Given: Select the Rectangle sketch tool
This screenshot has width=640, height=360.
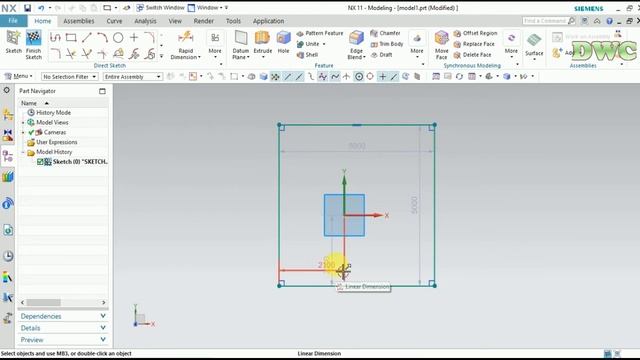Looking at the screenshot, I should [71, 38].
